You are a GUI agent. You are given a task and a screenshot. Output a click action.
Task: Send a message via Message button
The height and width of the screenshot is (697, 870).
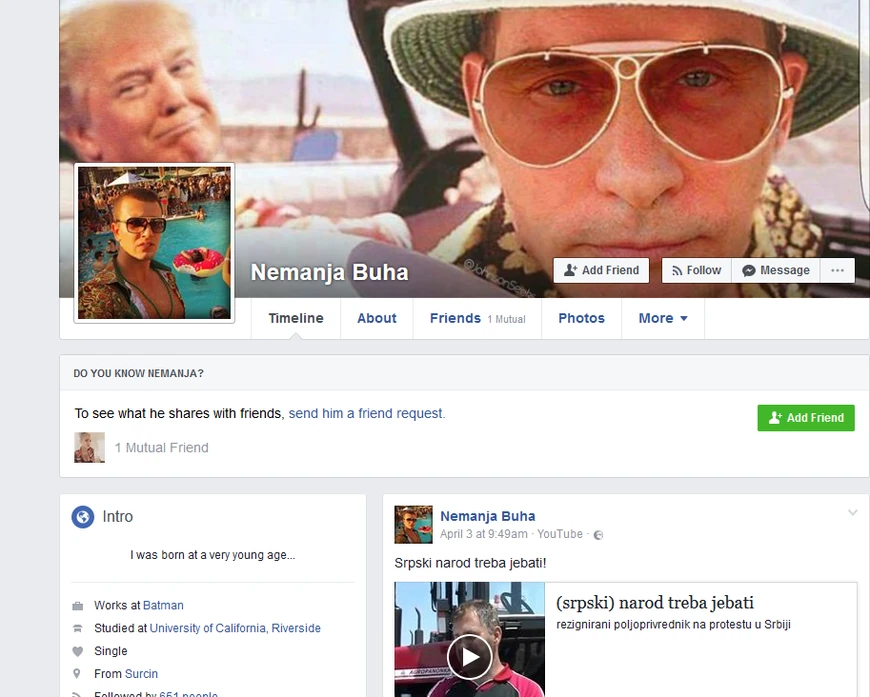click(x=776, y=270)
